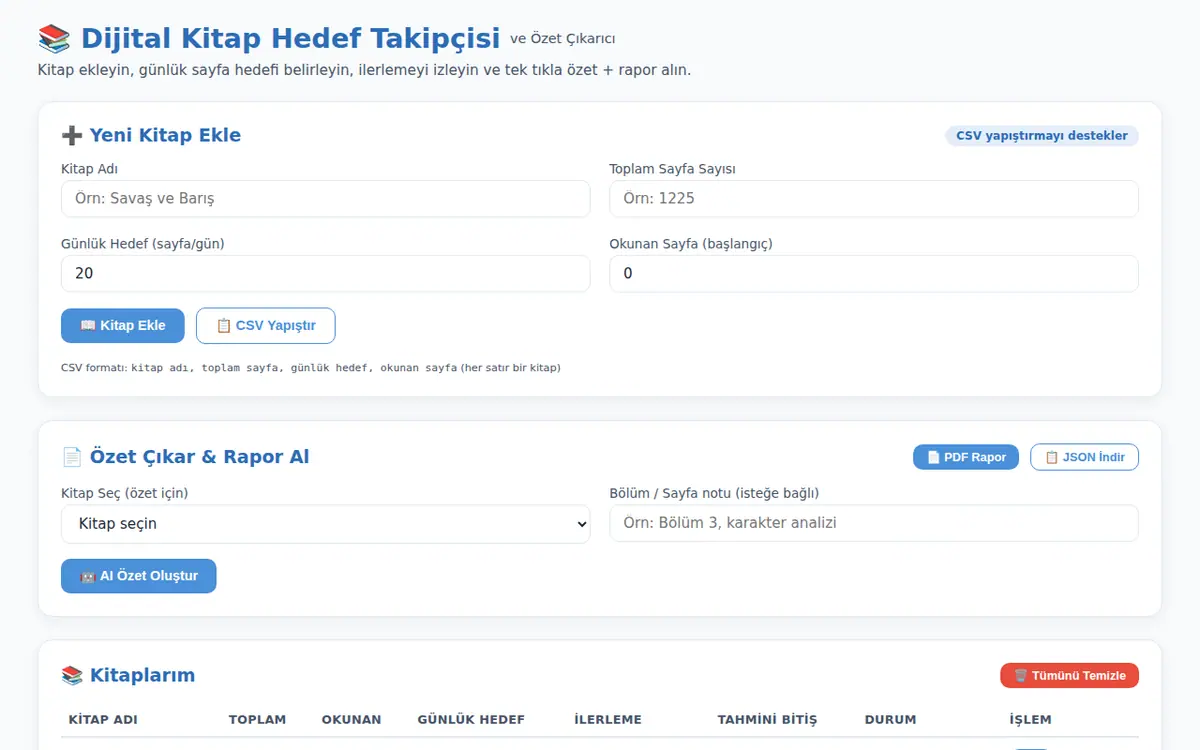The width and height of the screenshot is (1200, 750).
Task: Click the İŞLEM column header
Action: point(1030,720)
